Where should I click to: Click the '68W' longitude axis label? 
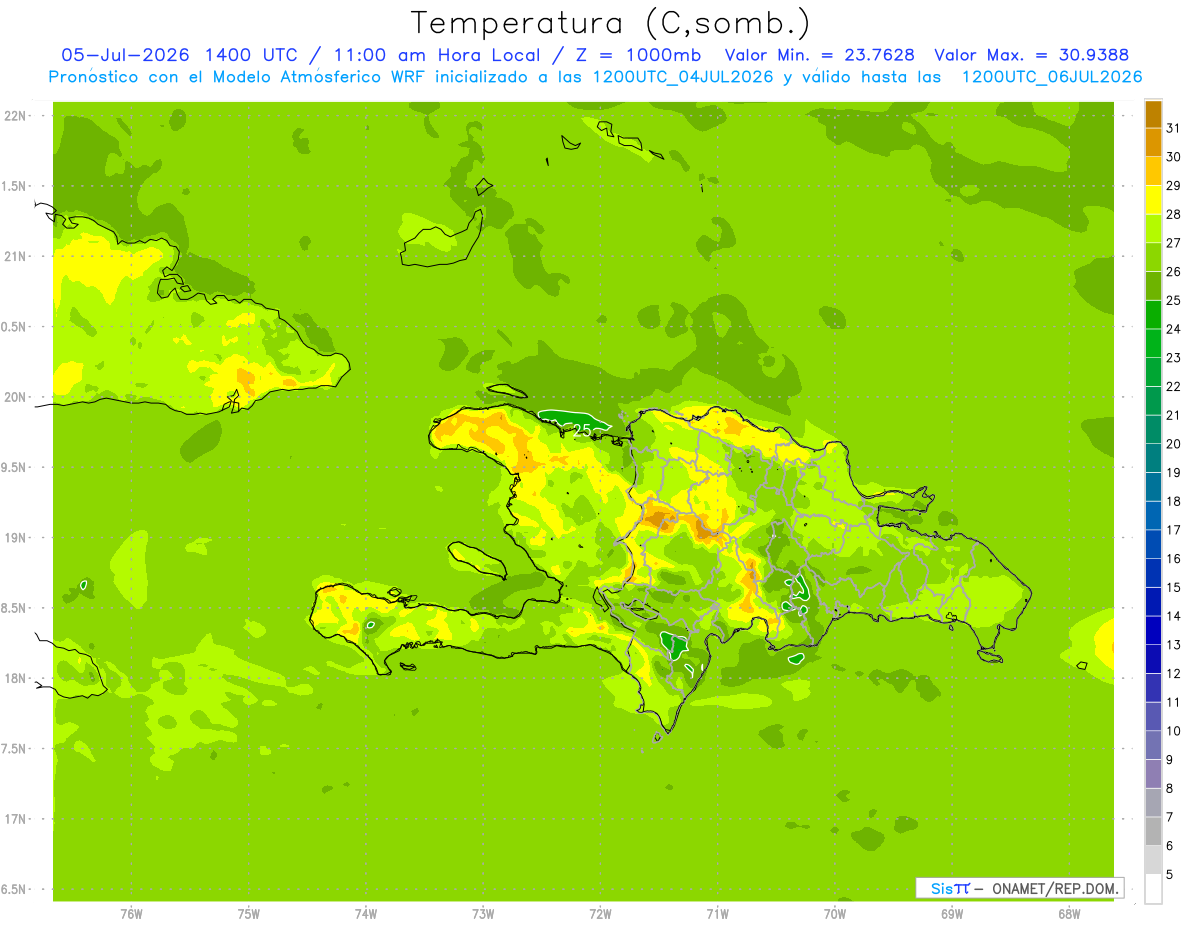pos(1068,914)
